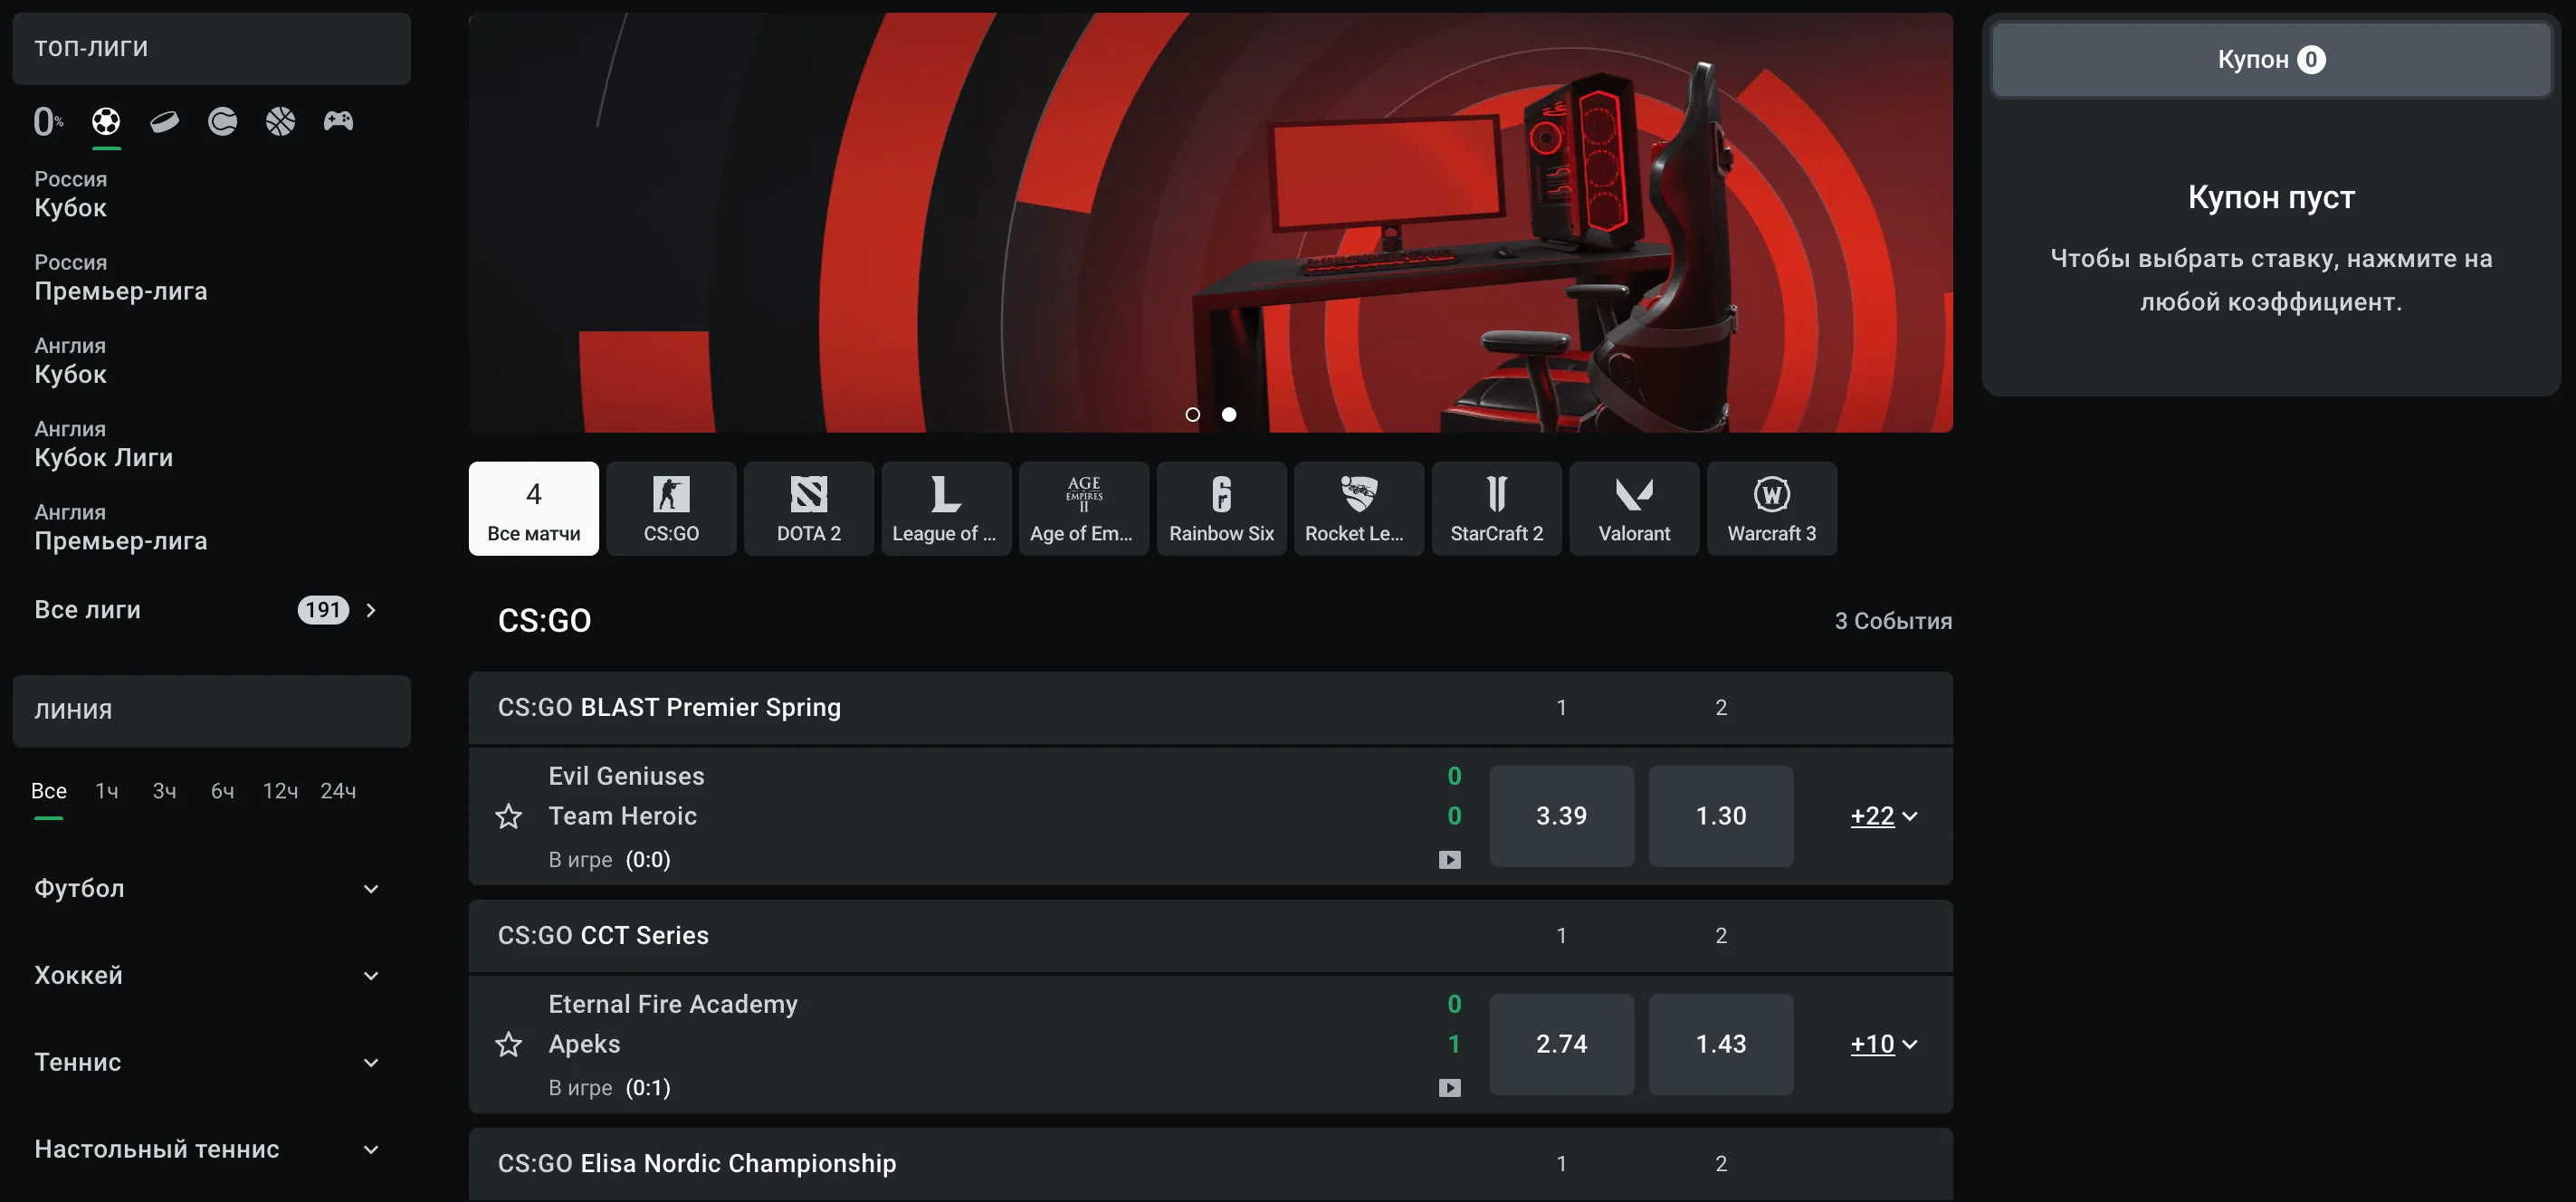Select the 3ч time filter tab

(164, 791)
